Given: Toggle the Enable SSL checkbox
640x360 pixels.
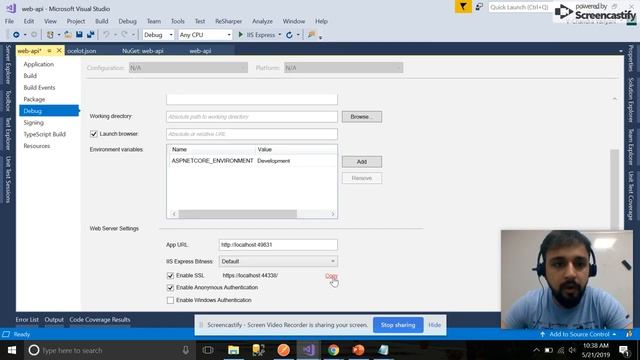Looking at the screenshot, I should (170, 276).
